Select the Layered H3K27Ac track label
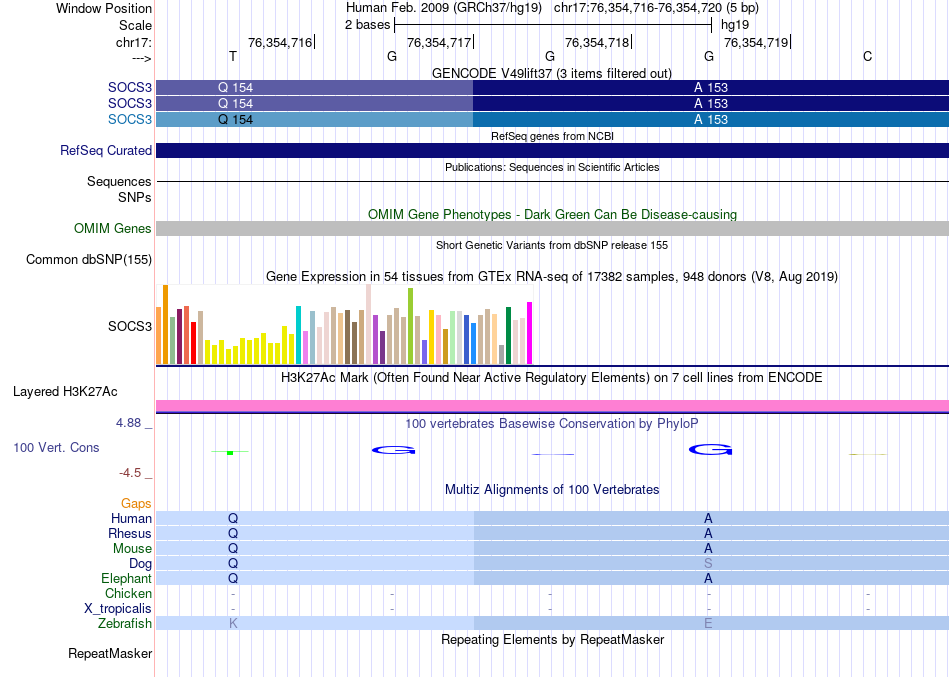Screen dimensions: 950x677 65,392
